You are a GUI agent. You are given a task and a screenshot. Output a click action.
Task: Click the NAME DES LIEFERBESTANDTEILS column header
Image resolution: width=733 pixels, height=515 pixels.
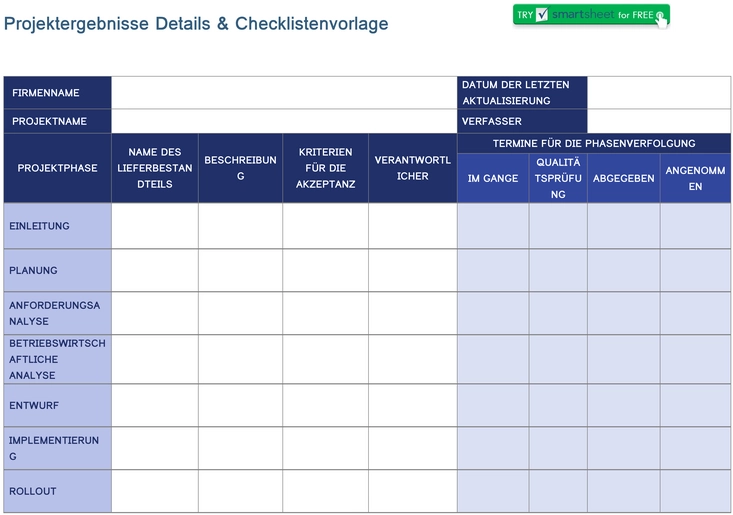point(155,168)
